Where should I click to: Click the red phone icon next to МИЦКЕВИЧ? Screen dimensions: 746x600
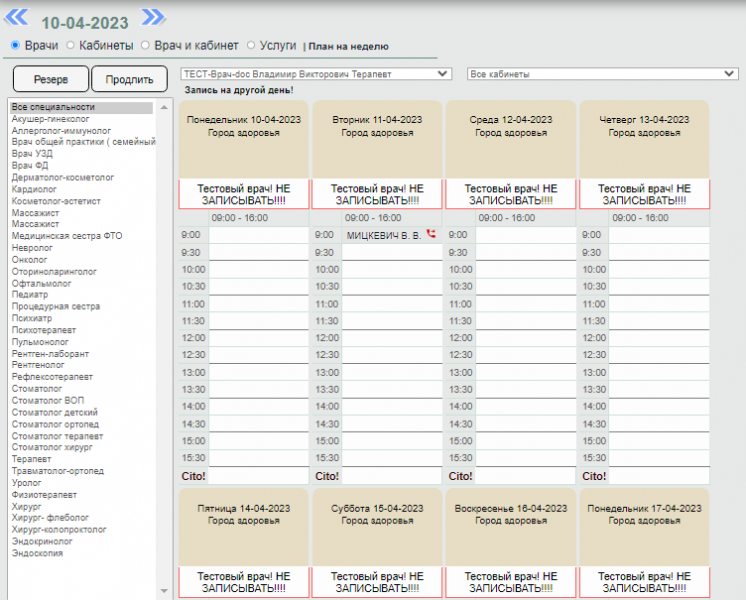pyautogui.click(x=431, y=234)
